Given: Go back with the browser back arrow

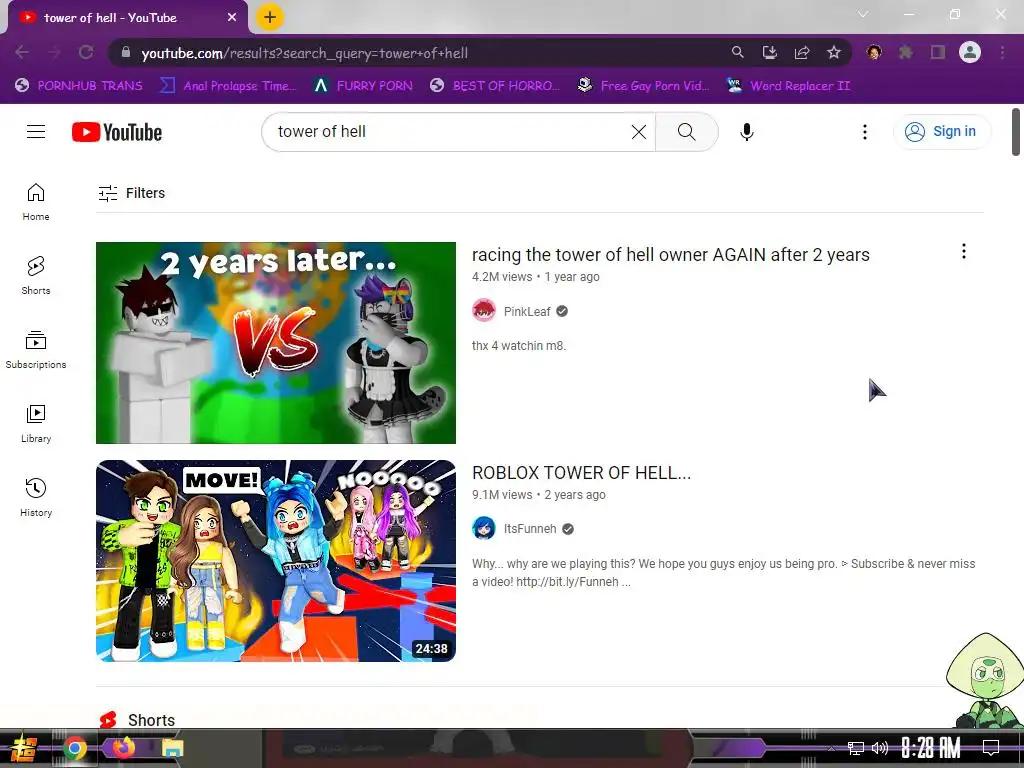Looking at the screenshot, I should (x=22, y=52).
